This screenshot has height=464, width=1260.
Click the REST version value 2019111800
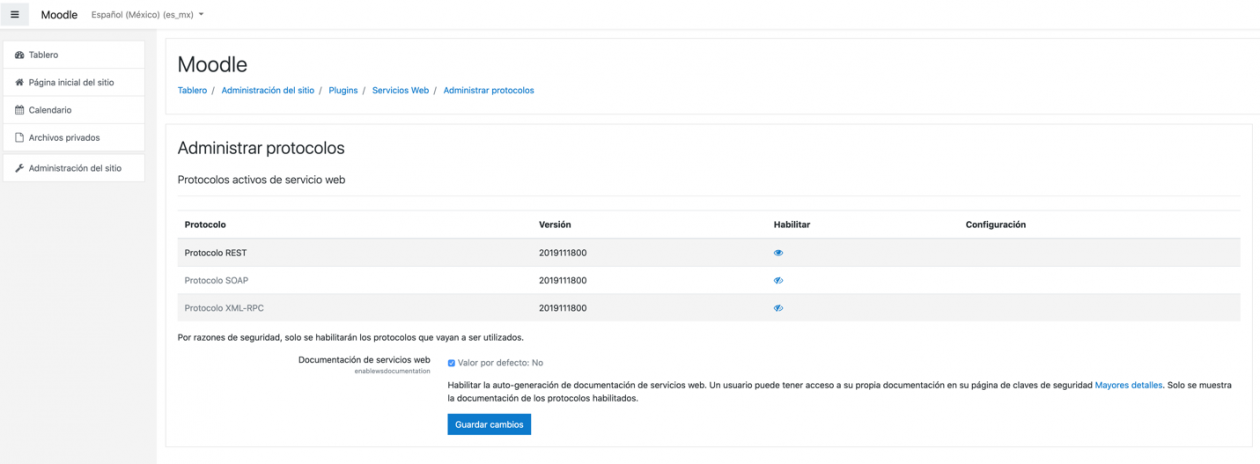(x=563, y=253)
